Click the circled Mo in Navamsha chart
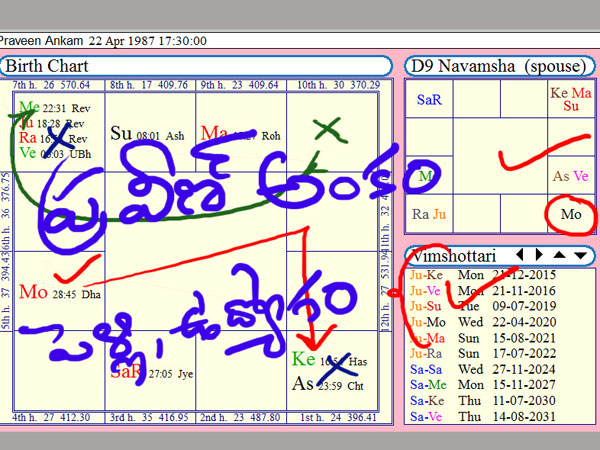The image size is (600, 450). (x=570, y=214)
